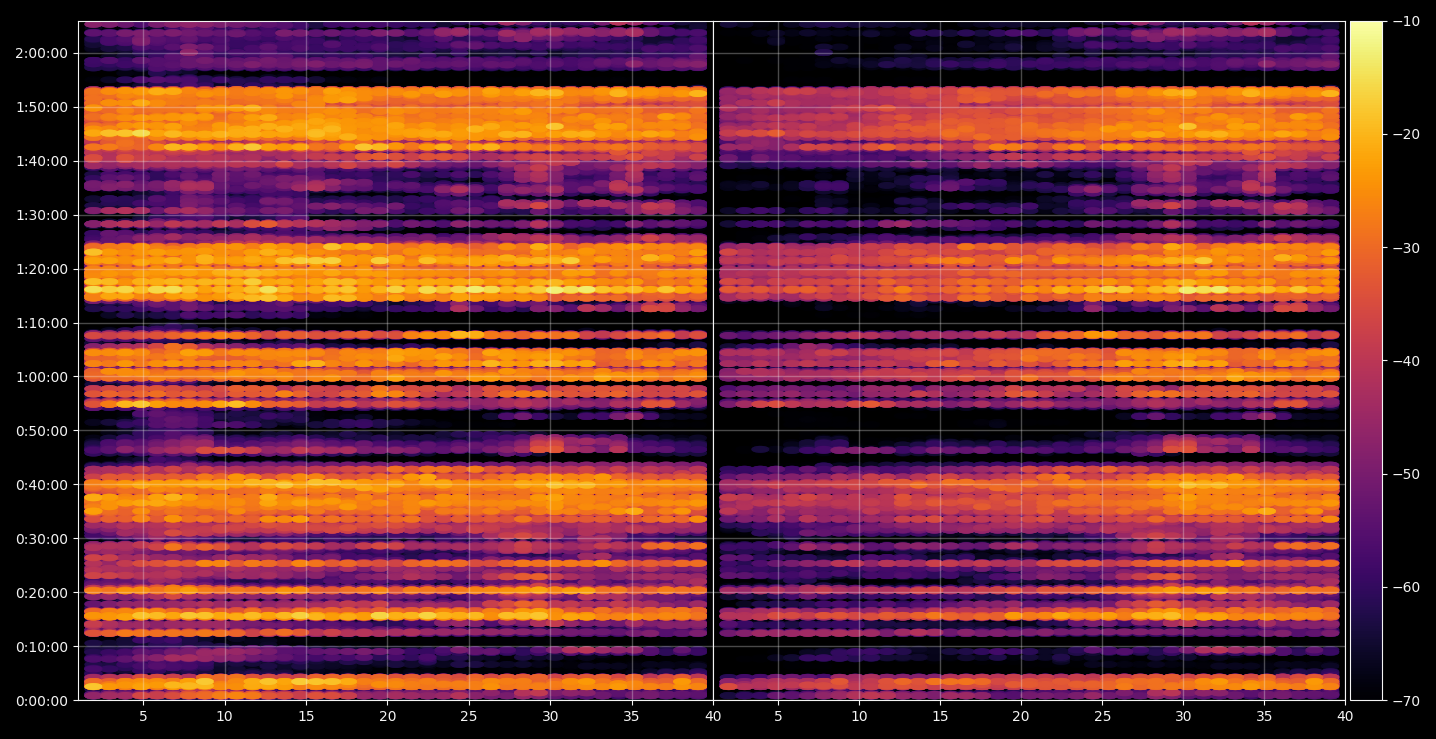
Task: Click the −10 colorbar tick label
Action: pos(1405,22)
